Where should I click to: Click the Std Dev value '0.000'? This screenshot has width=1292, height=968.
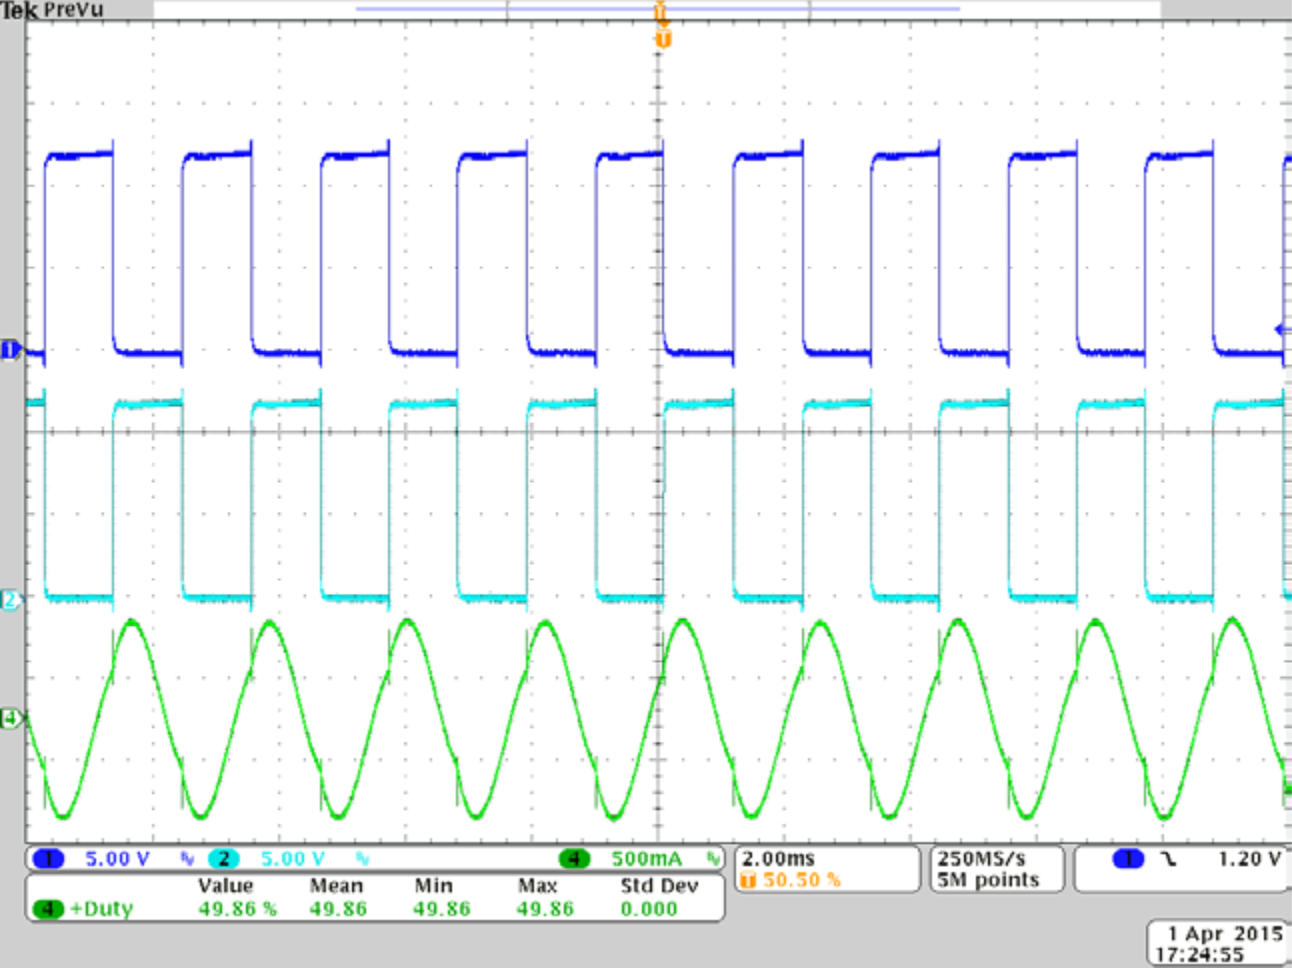point(649,908)
